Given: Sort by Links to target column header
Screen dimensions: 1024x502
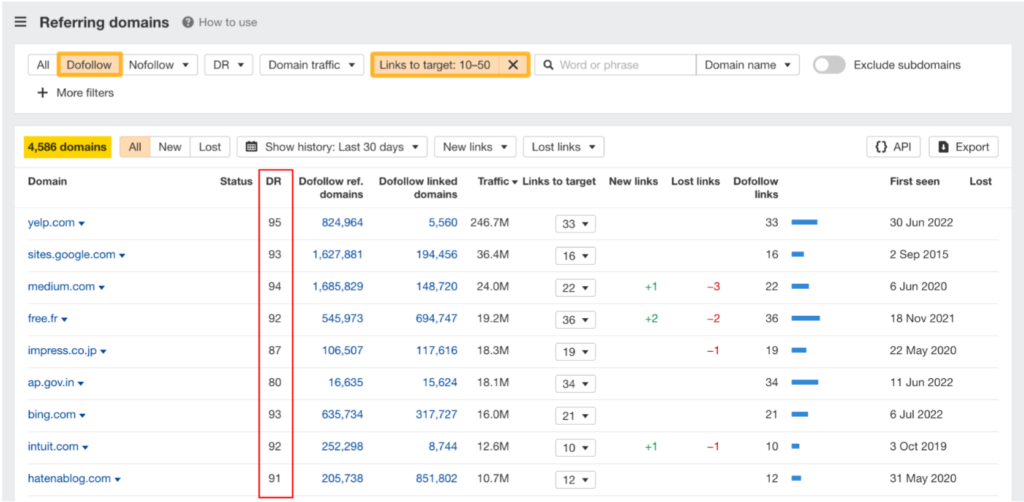Looking at the screenshot, I should click(559, 181).
